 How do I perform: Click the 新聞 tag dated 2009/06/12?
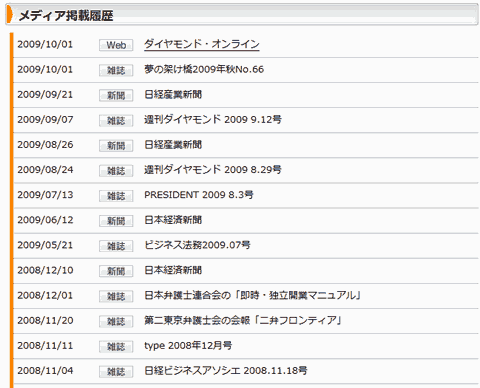click(x=116, y=221)
